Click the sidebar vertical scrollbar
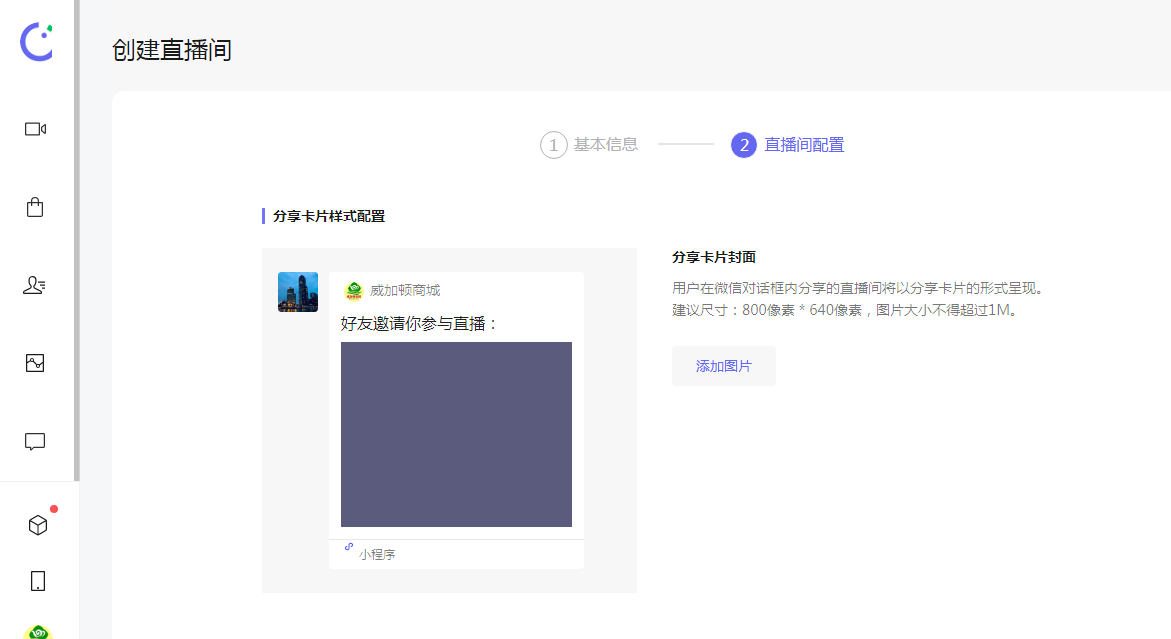Image resolution: width=1171 pixels, height=639 pixels. pos(77,240)
